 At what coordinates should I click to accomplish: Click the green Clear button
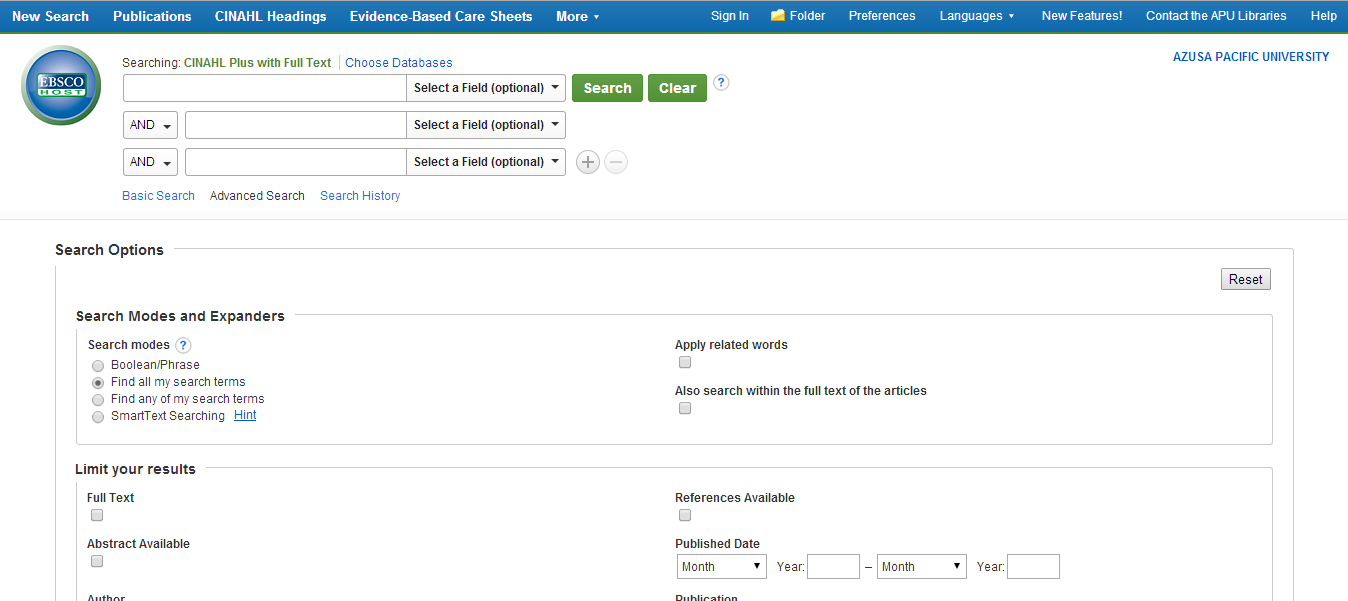click(677, 88)
